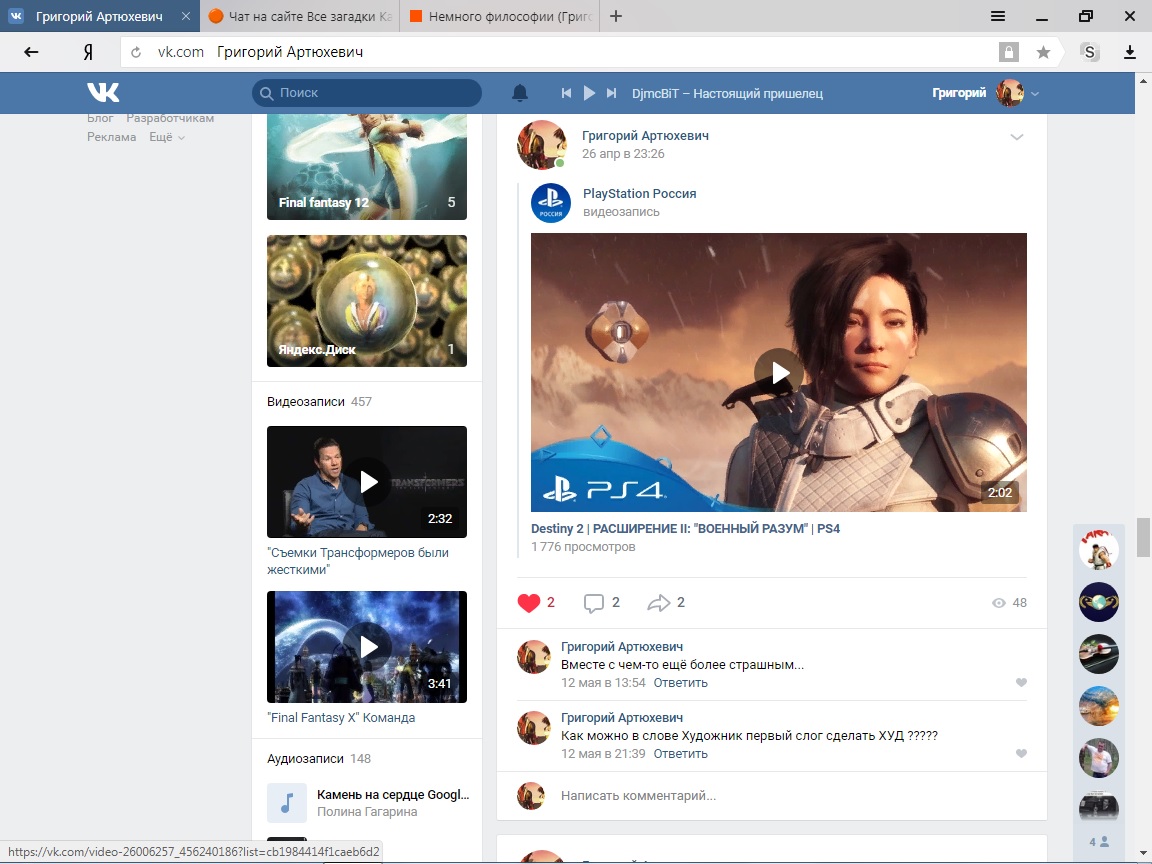Click the VK logo in the header
1152x864 pixels.
(x=103, y=93)
